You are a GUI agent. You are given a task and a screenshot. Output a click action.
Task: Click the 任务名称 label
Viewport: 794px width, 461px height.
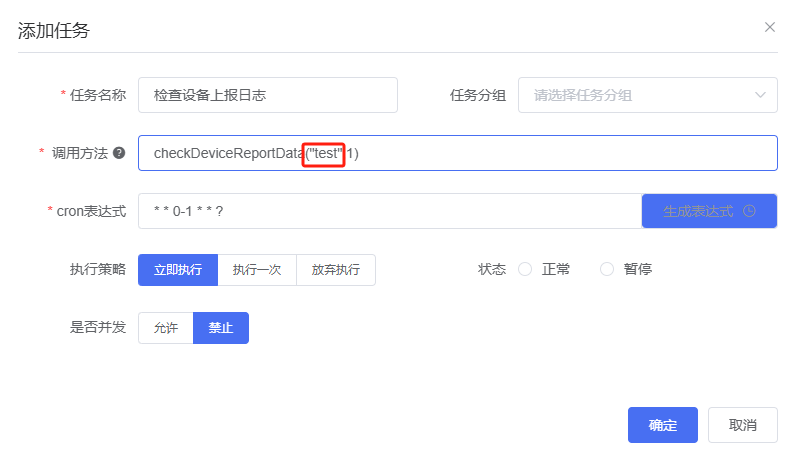(x=98, y=95)
